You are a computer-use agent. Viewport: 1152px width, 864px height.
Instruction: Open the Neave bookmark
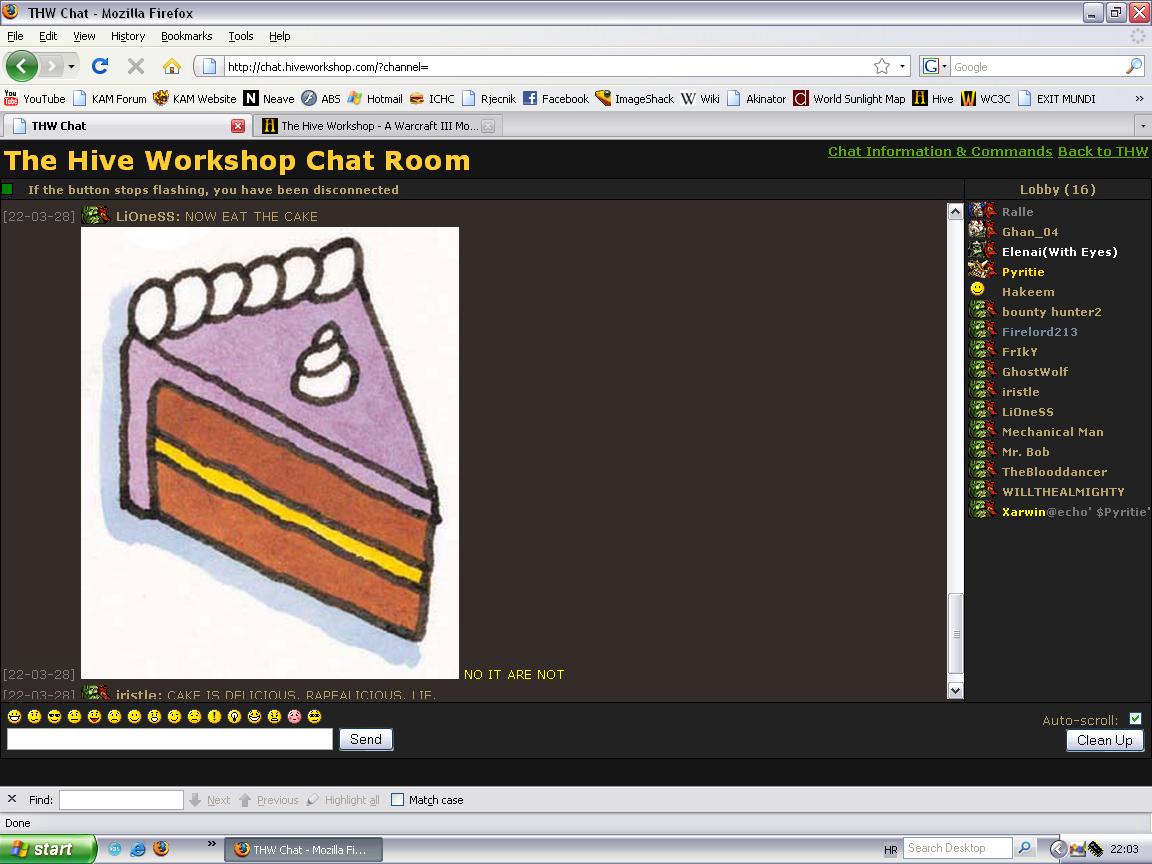pyautogui.click(x=269, y=98)
